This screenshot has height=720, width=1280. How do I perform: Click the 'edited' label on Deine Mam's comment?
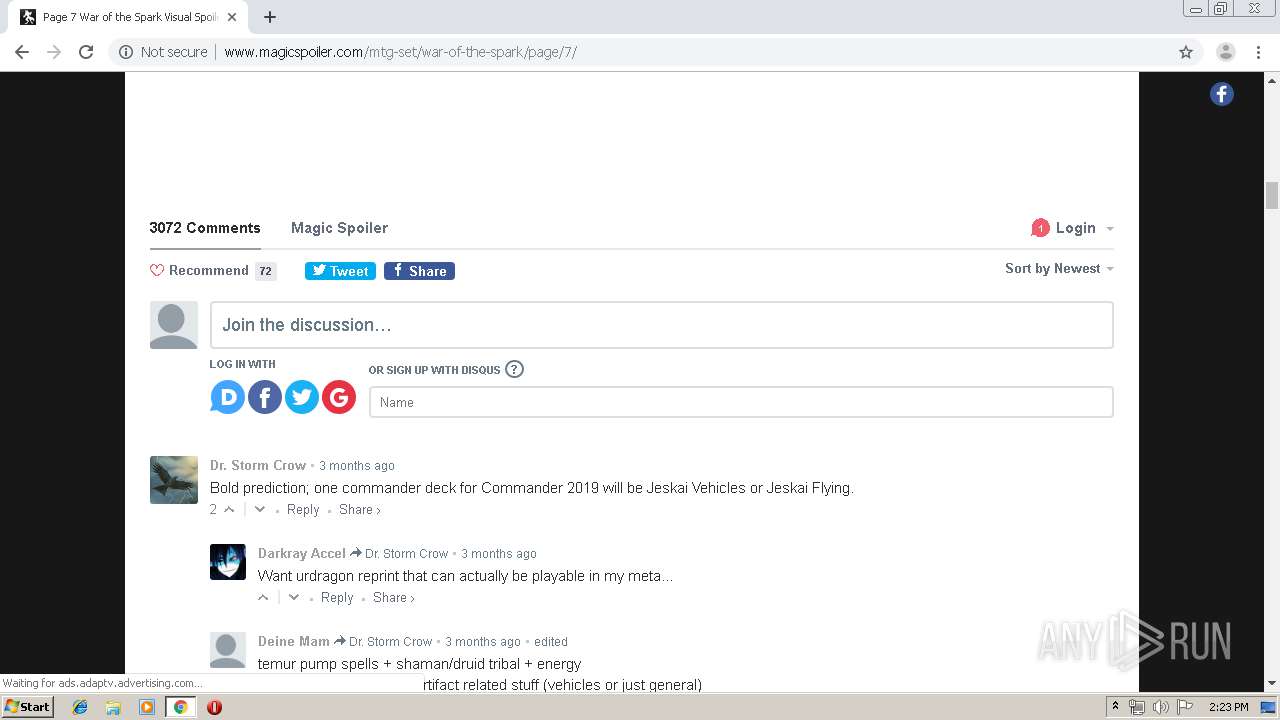click(551, 641)
